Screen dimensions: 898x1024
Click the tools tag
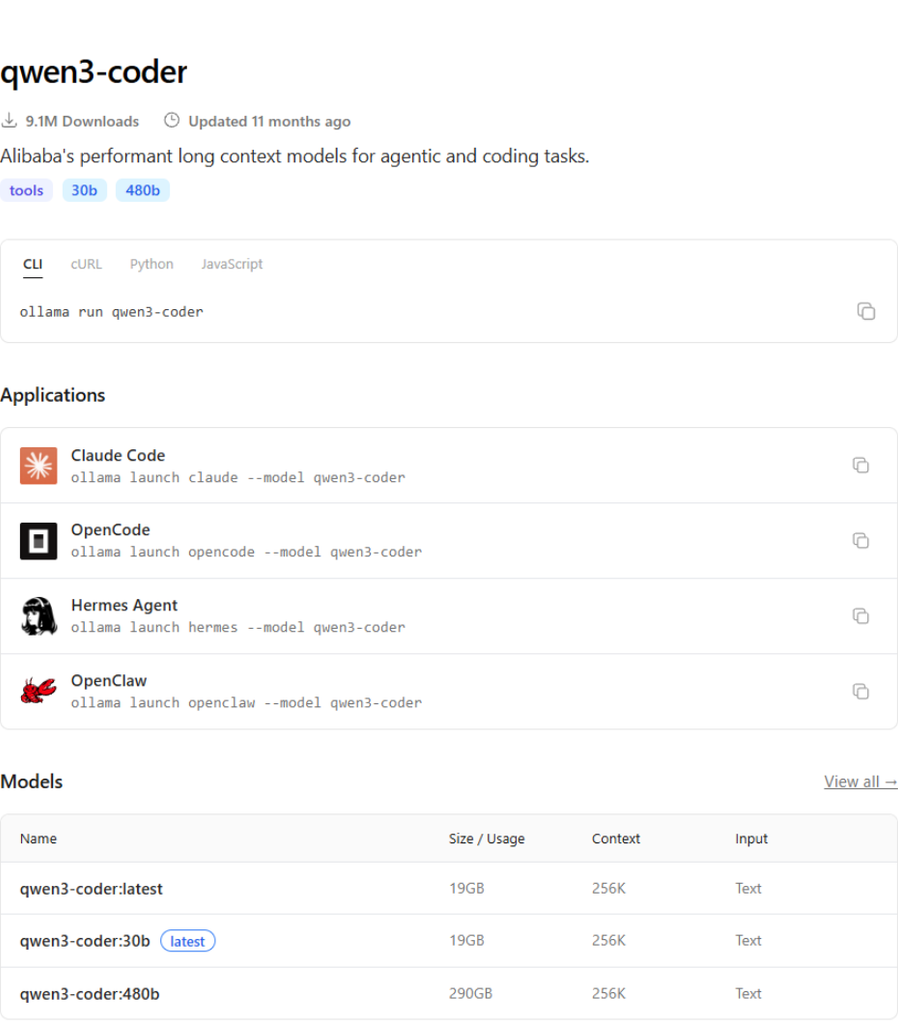coord(26,190)
